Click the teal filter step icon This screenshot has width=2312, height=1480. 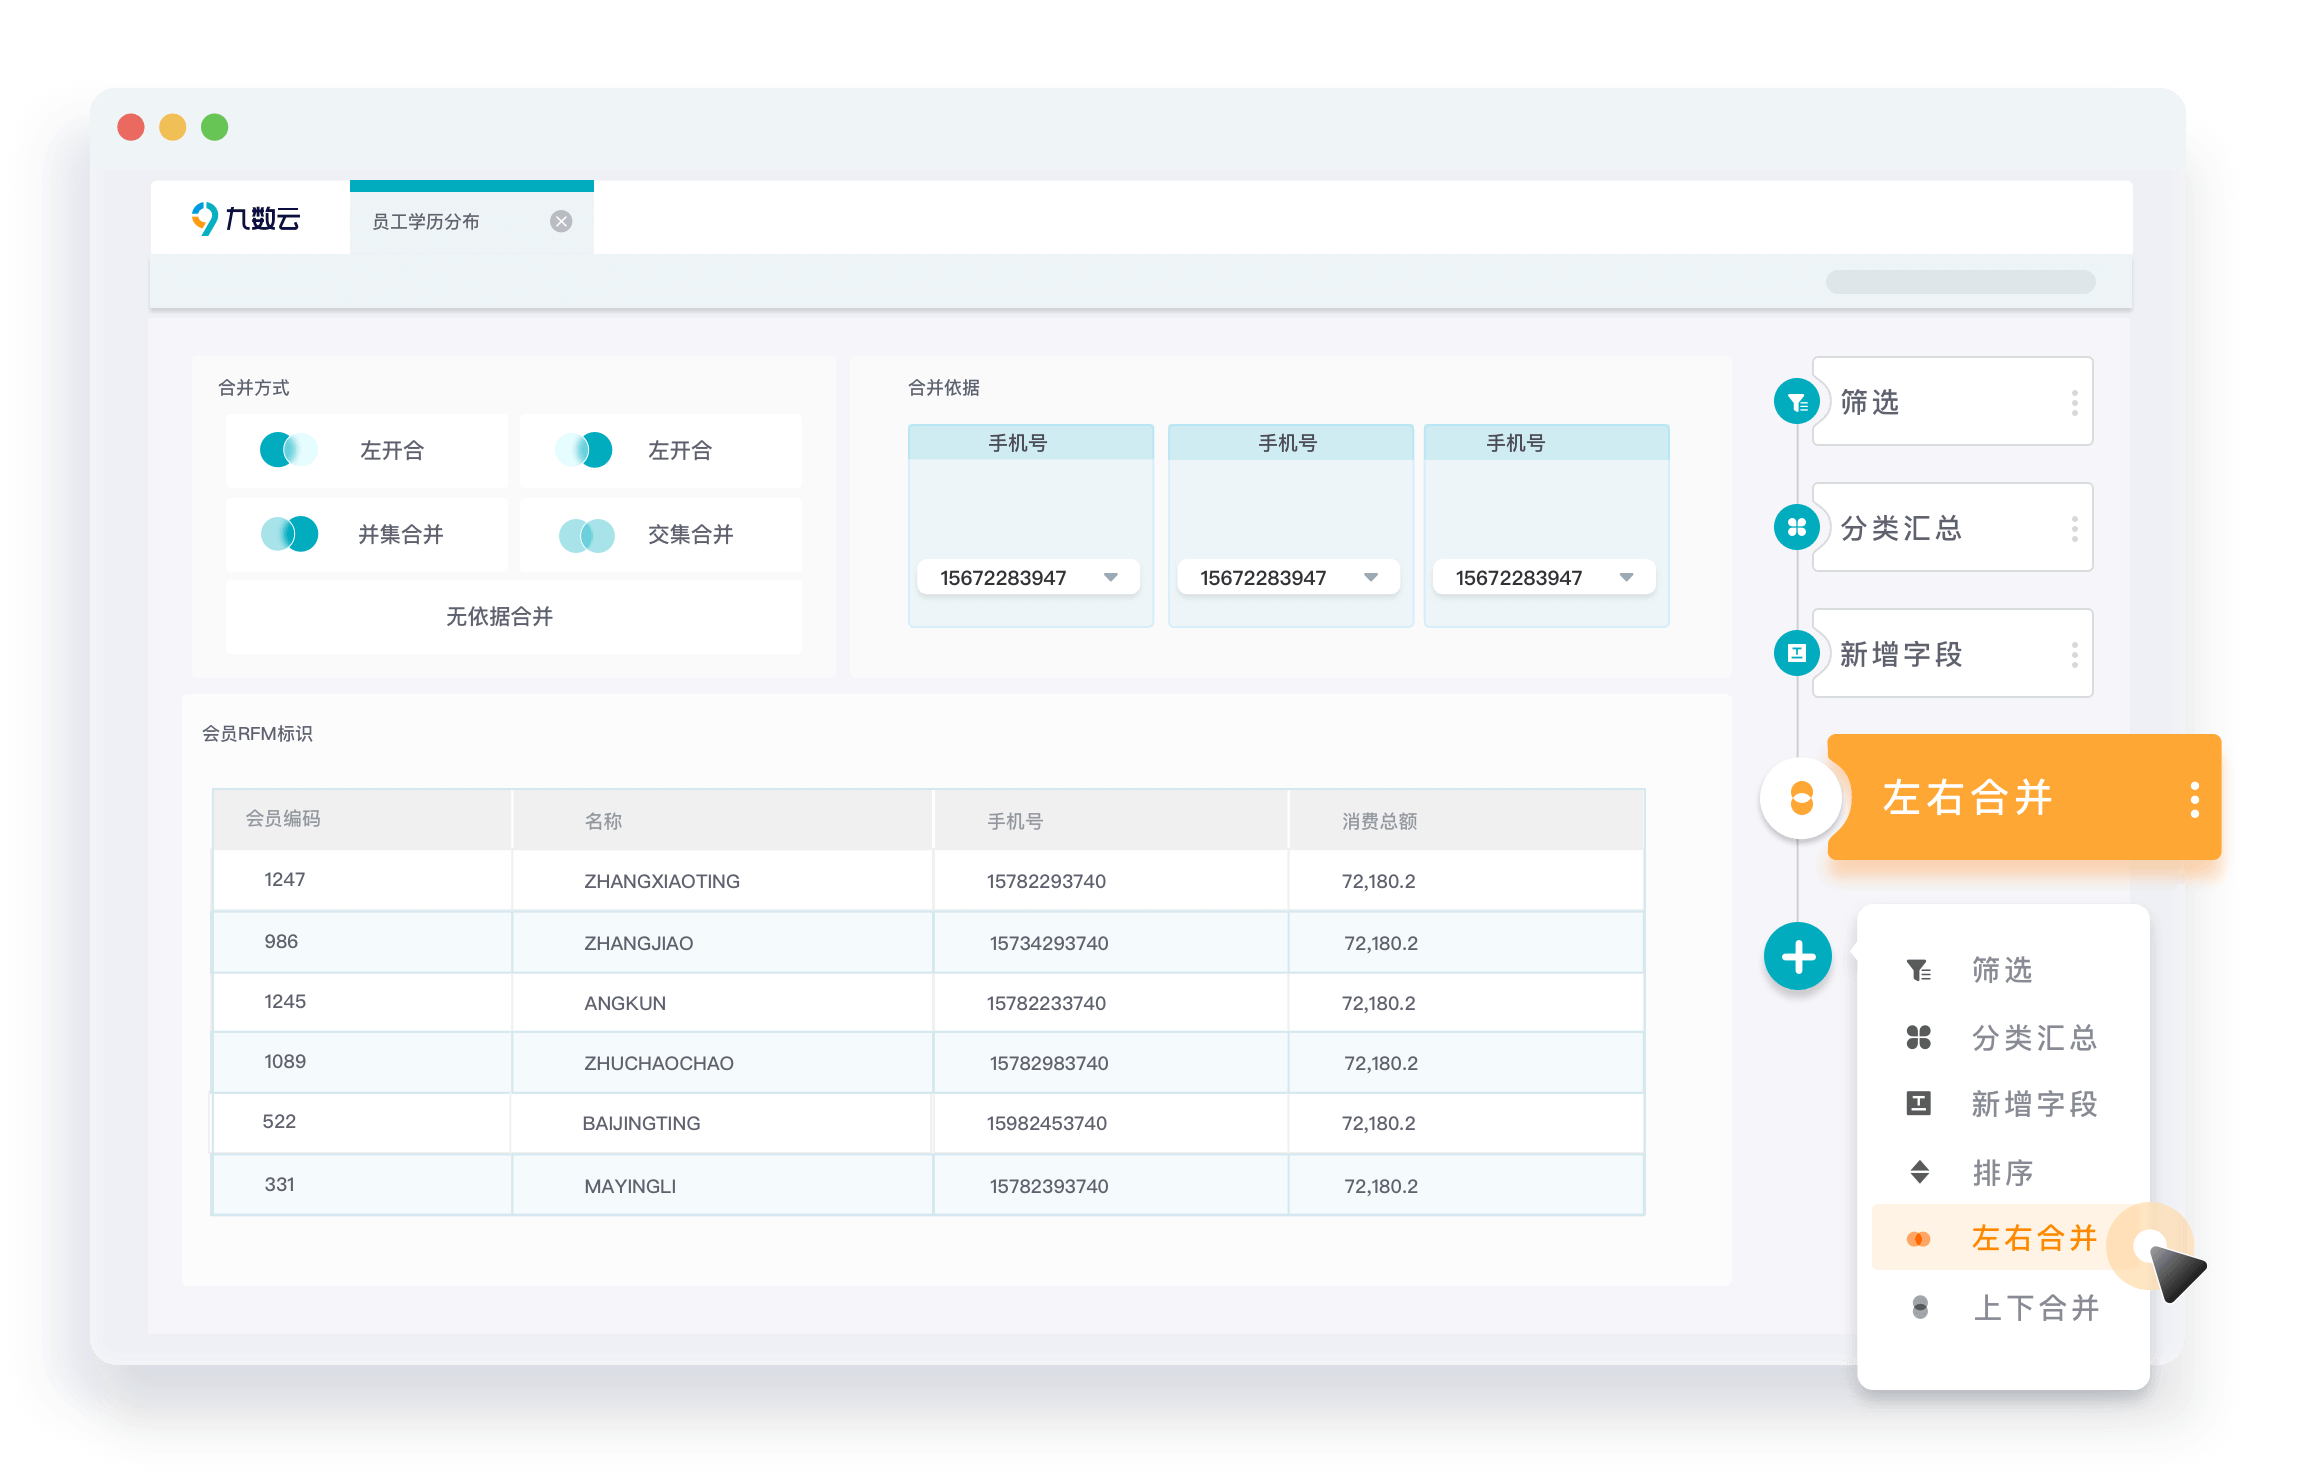(1796, 402)
